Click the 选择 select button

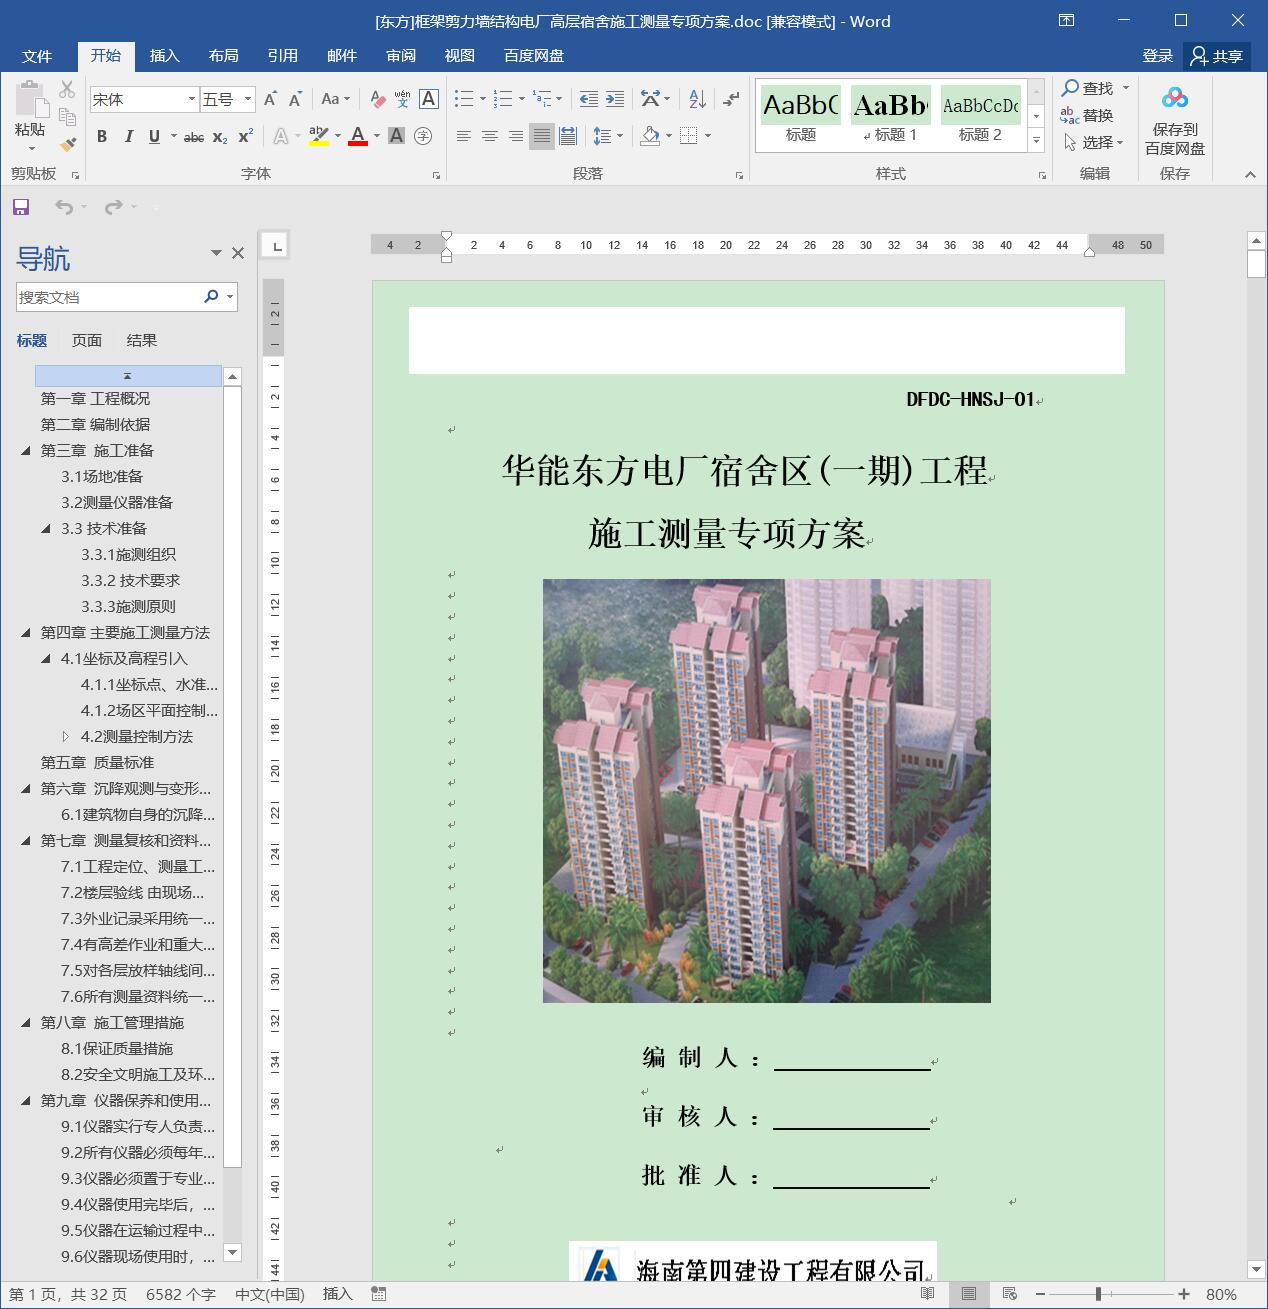[x=1094, y=143]
